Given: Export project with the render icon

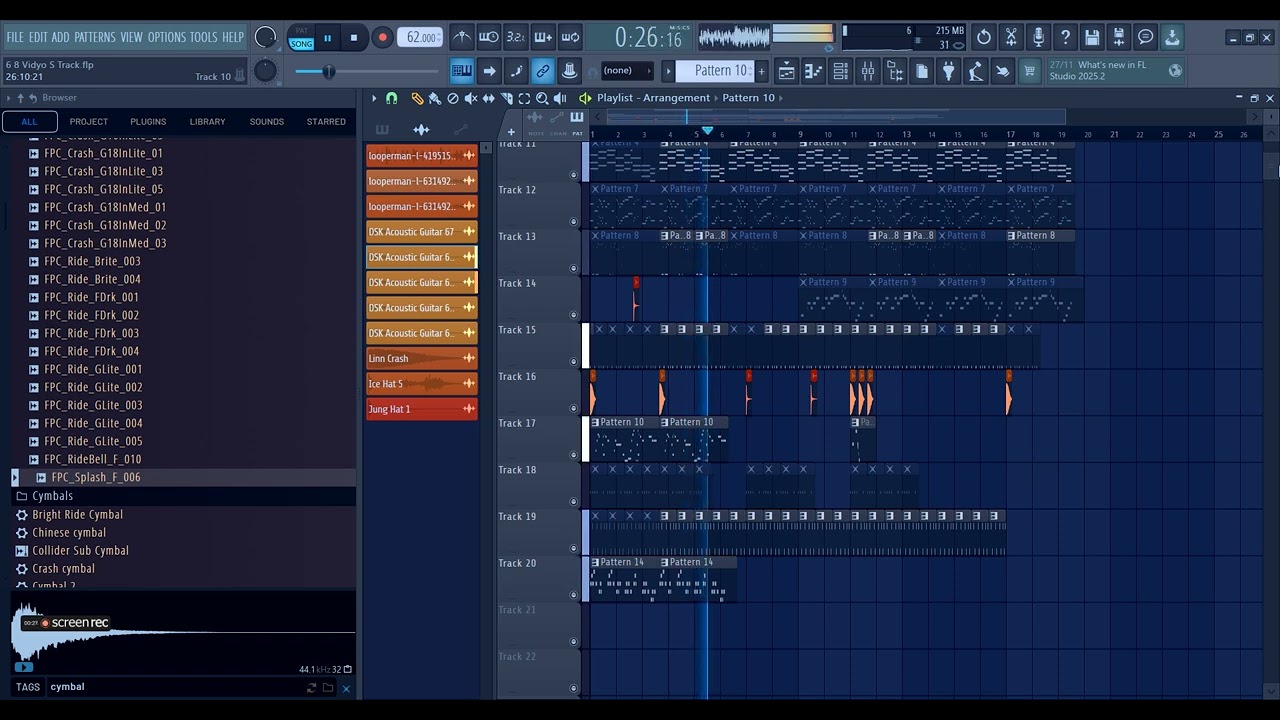Looking at the screenshot, I should [1119, 38].
